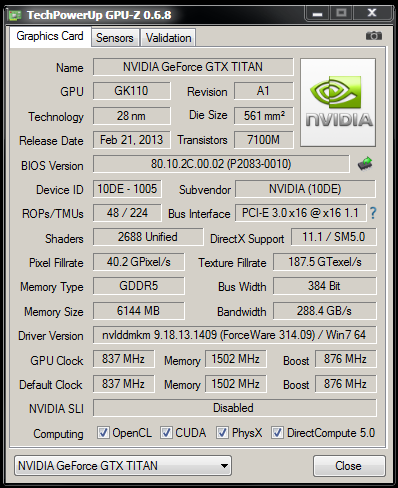398x488 pixels.
Task: Close window via title bar X
Action: 372,14
